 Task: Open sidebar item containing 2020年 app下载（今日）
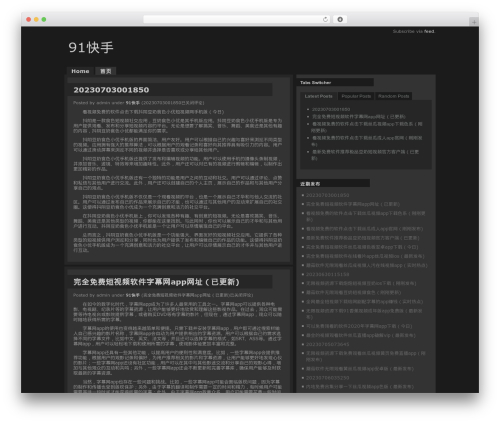tap(359, 326)
